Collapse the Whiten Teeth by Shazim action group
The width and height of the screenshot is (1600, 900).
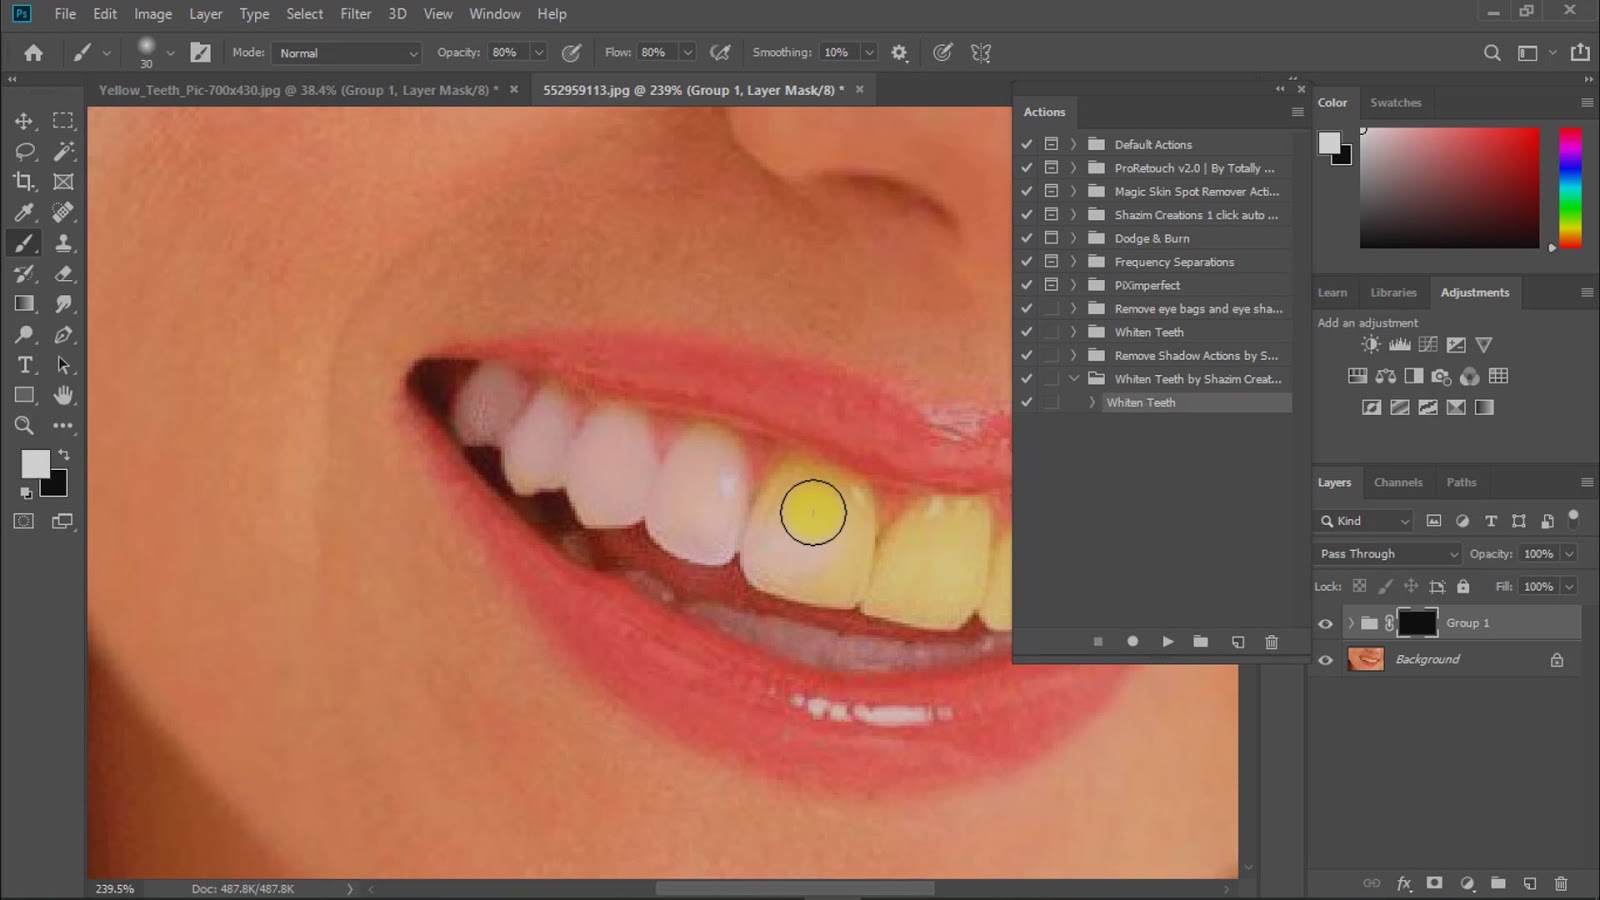tap(1075, 378)
